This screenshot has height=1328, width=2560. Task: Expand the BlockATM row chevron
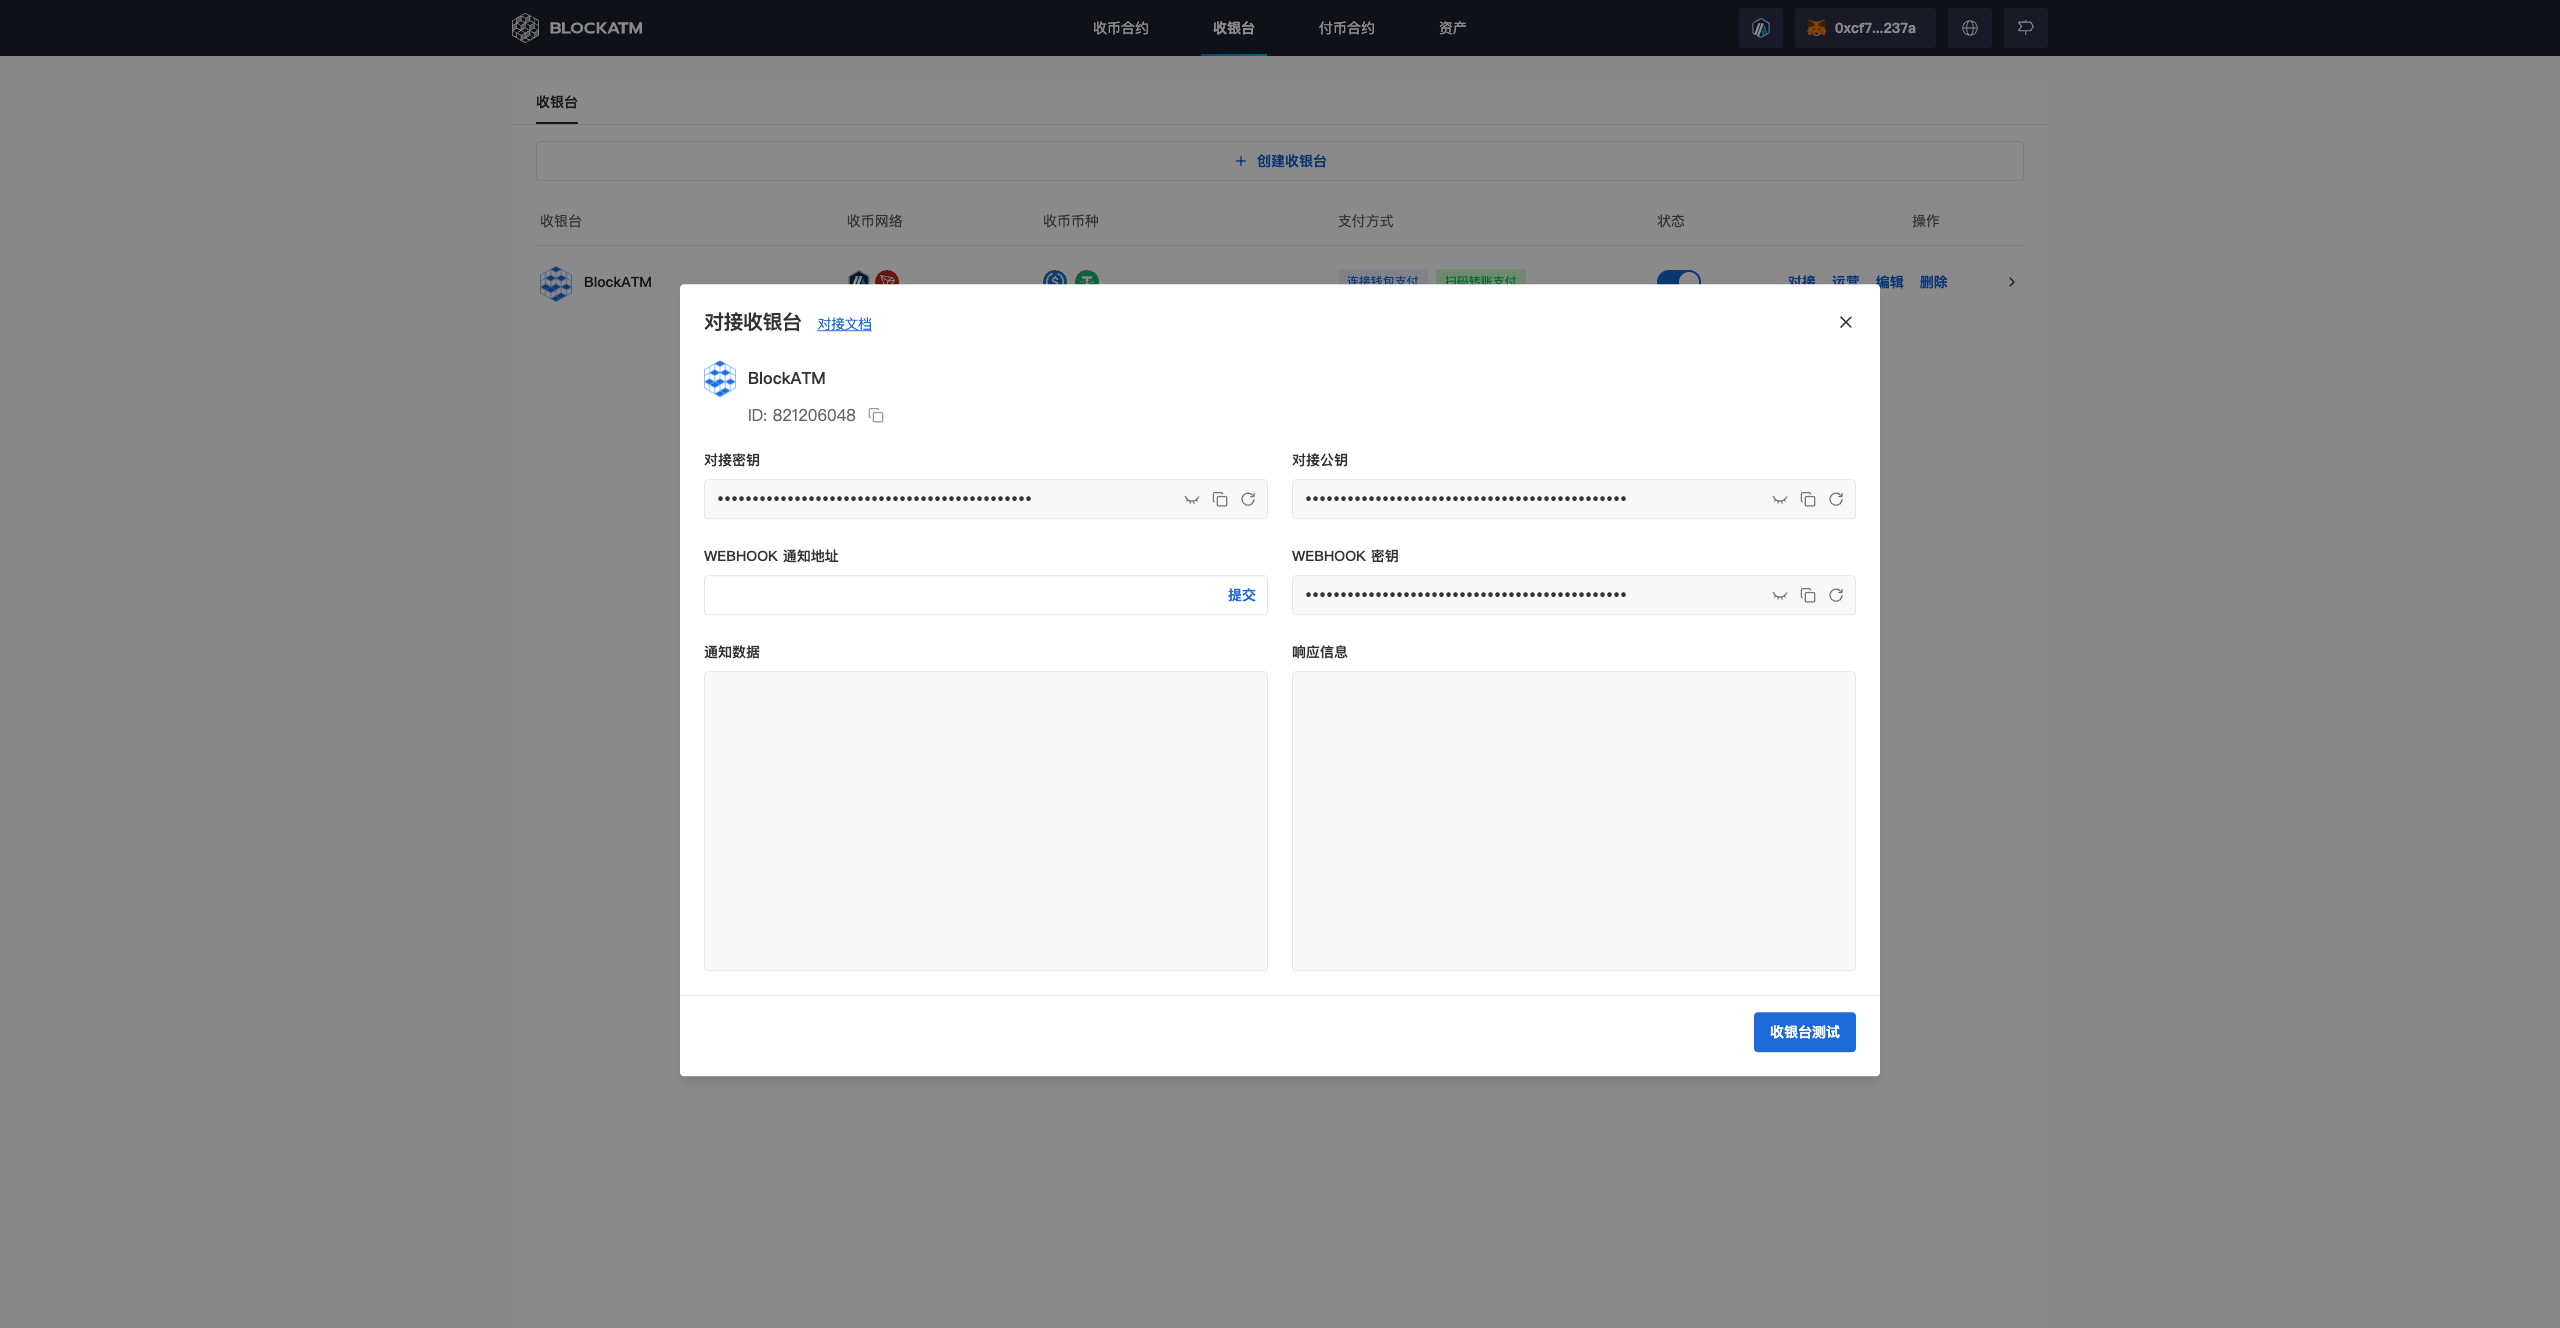pos(2011,282)
